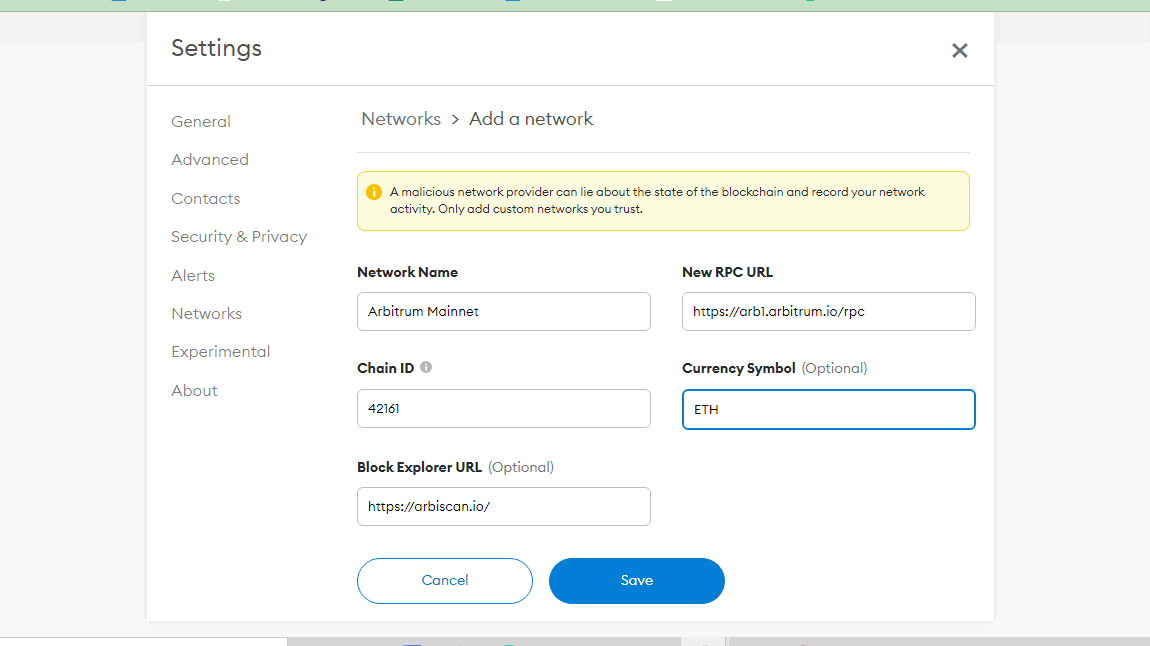Click the Currency Symbol input field
The height and width of the screenshot is (646, 1150).
[x=829, y=409]
